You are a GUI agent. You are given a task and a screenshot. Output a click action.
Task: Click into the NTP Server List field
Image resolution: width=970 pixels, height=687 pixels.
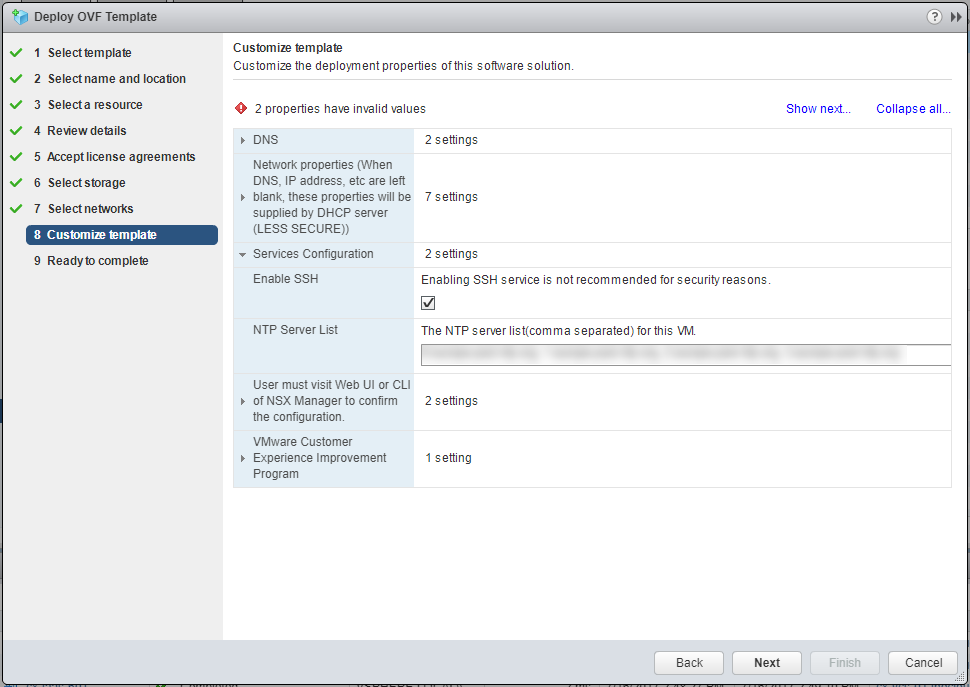(x=685, y=355)
